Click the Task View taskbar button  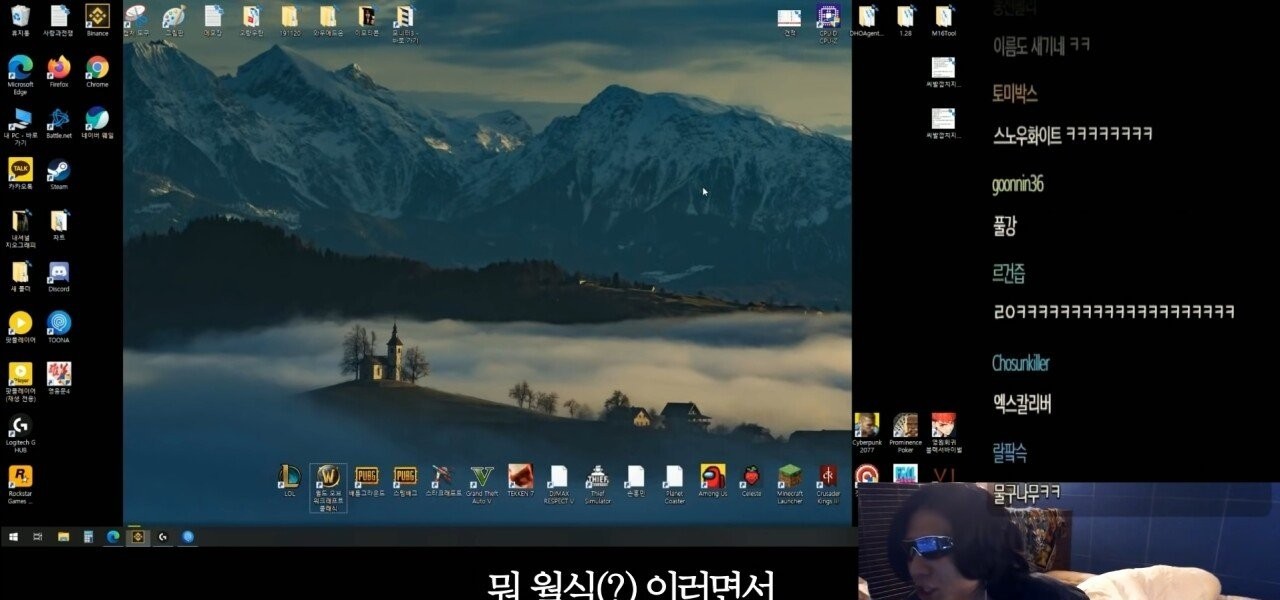click(x=38, y=537)
